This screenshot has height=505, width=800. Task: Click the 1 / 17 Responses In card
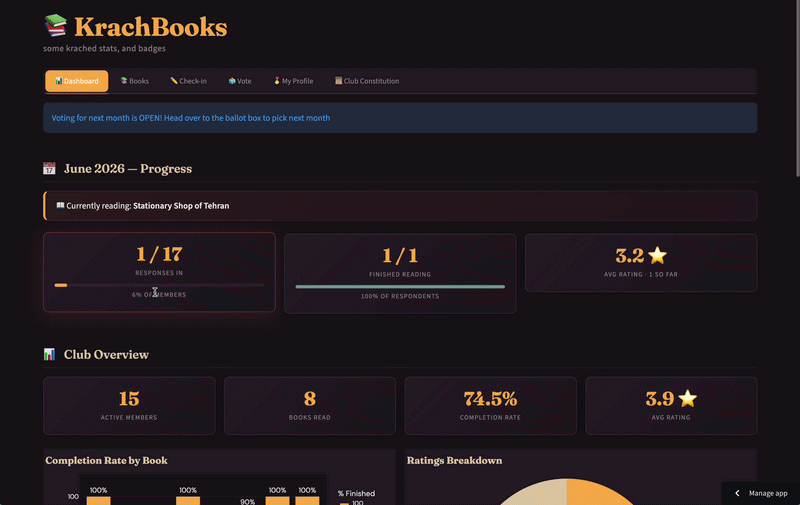point(159,272)
